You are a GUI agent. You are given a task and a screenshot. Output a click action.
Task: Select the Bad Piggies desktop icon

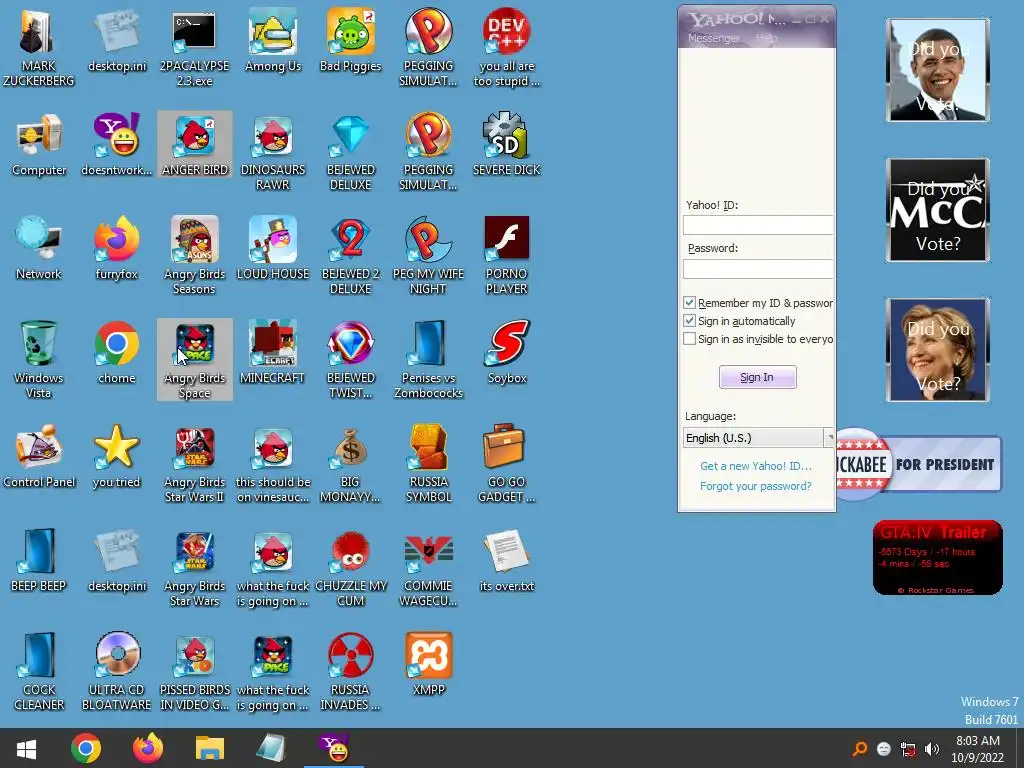tap(351, 42)
